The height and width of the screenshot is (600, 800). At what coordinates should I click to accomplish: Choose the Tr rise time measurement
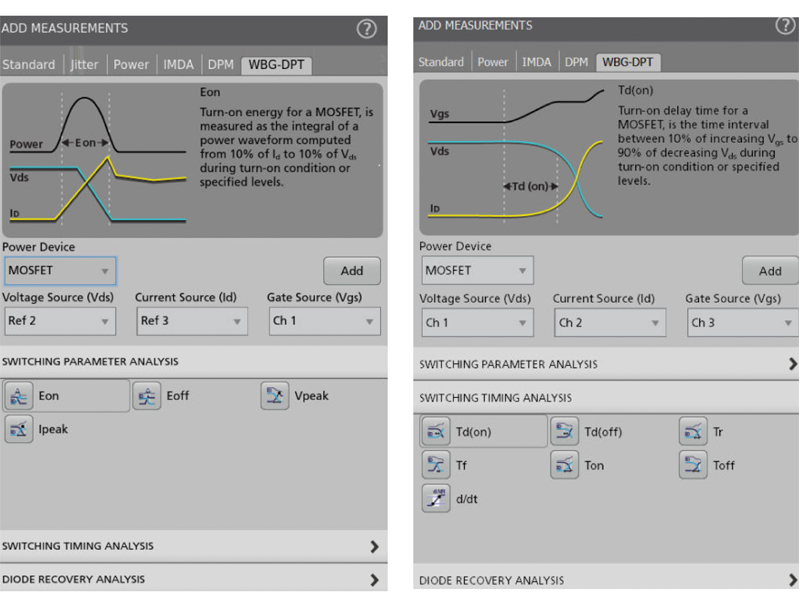(x=693, y=432)
